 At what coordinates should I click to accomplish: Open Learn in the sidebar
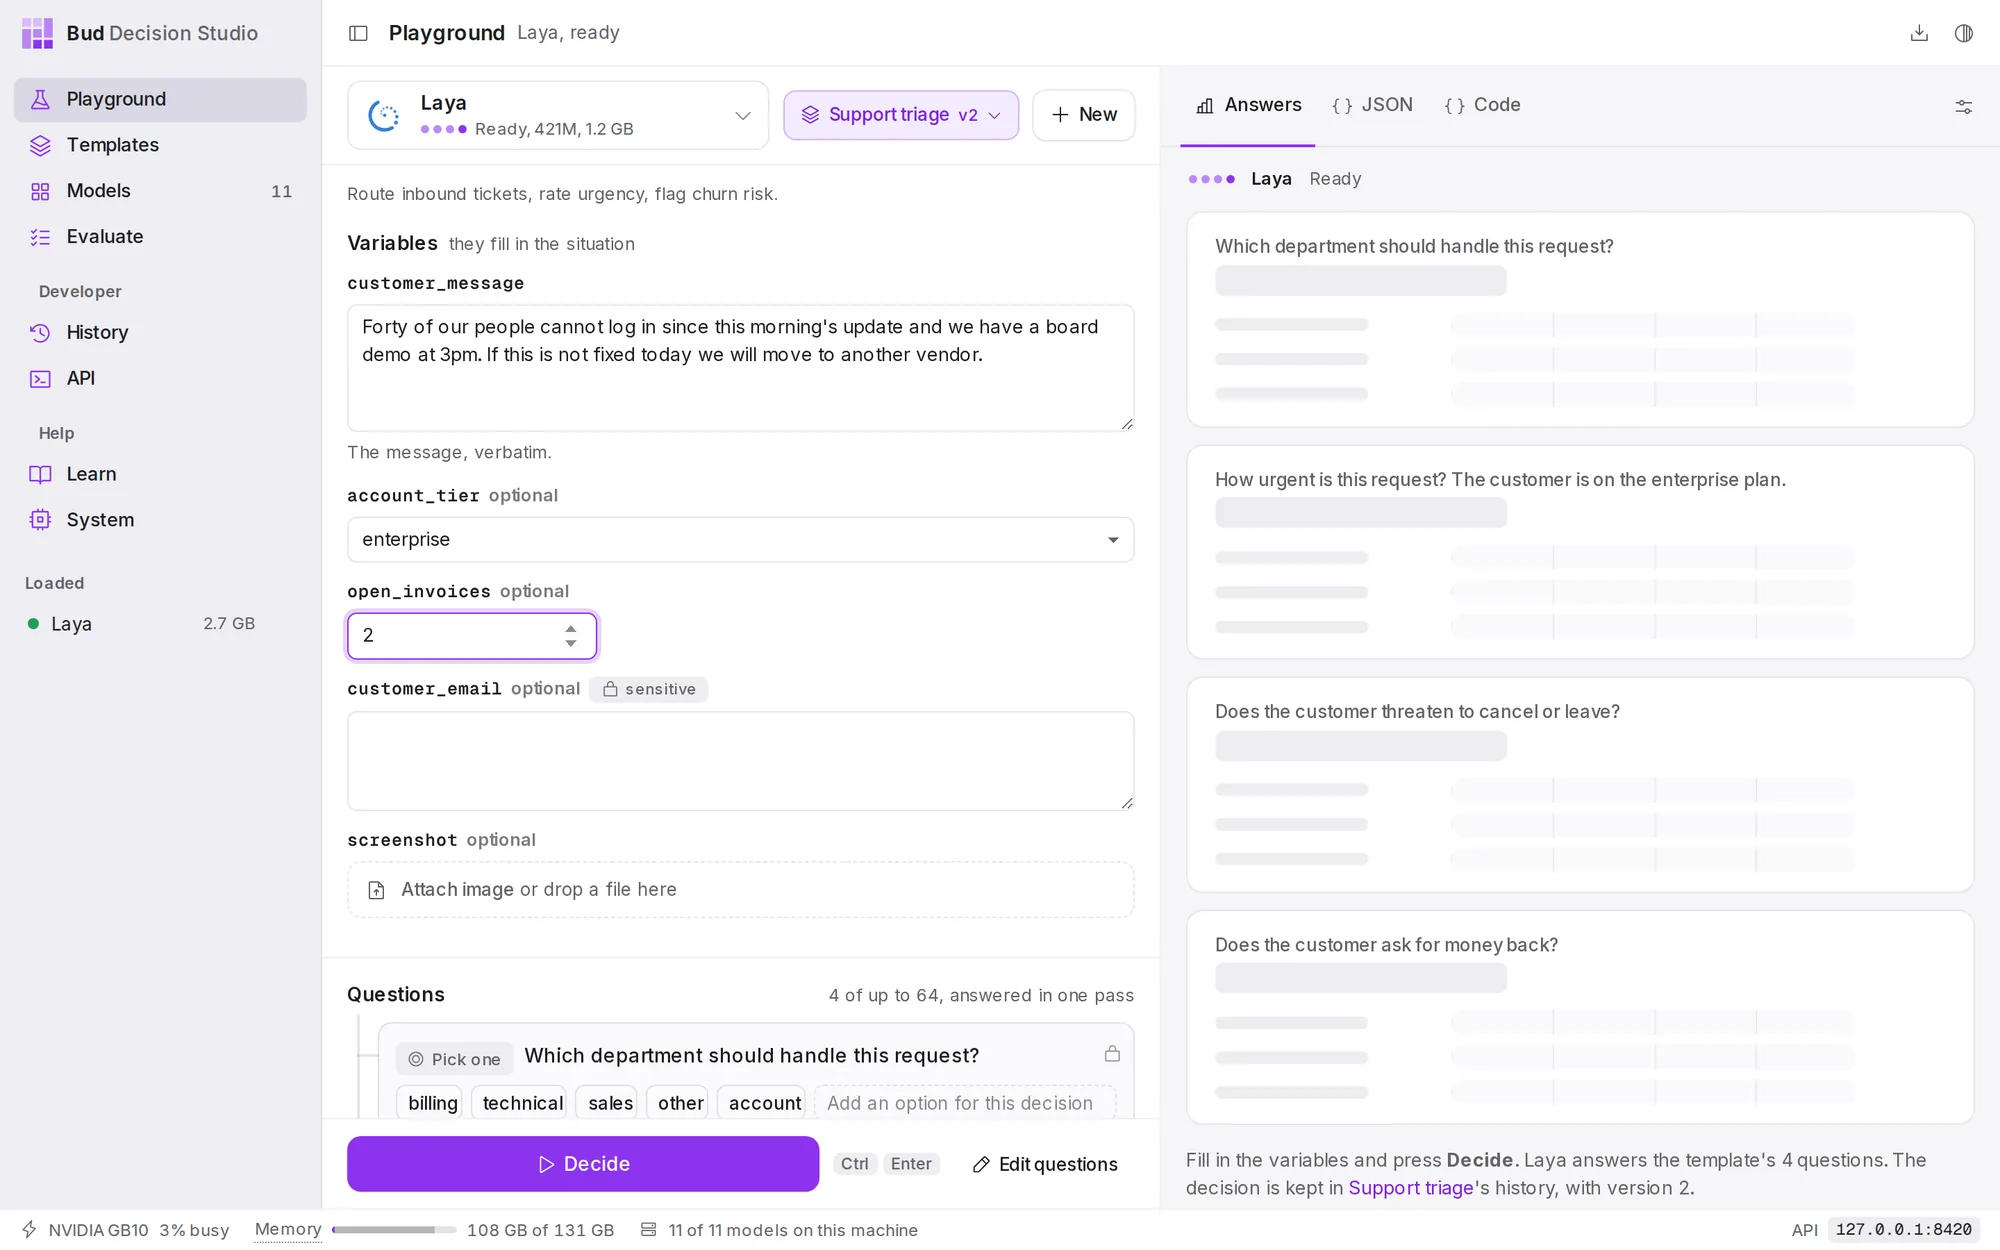[x=160, y=474]
